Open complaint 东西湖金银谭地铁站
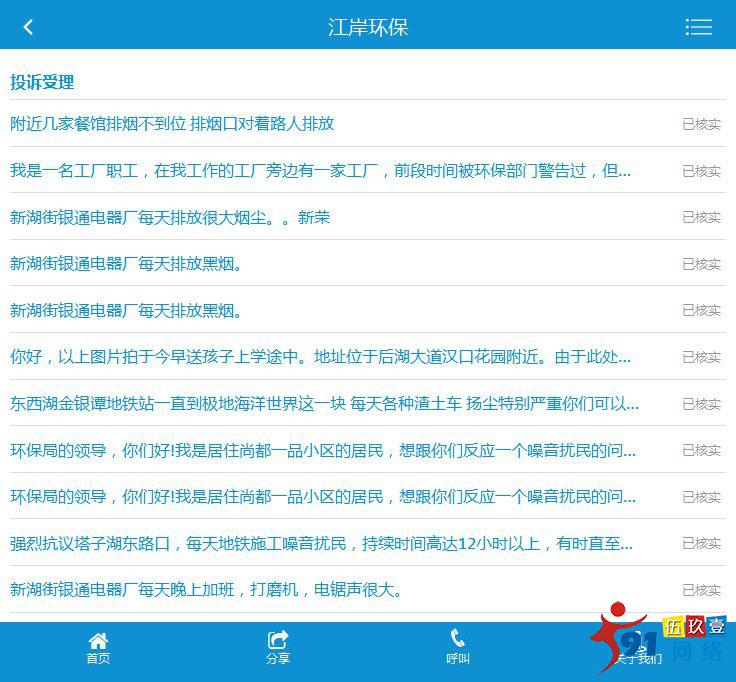Image resolution: width=736 pixels, height=682 pixels. coord(324,404)
